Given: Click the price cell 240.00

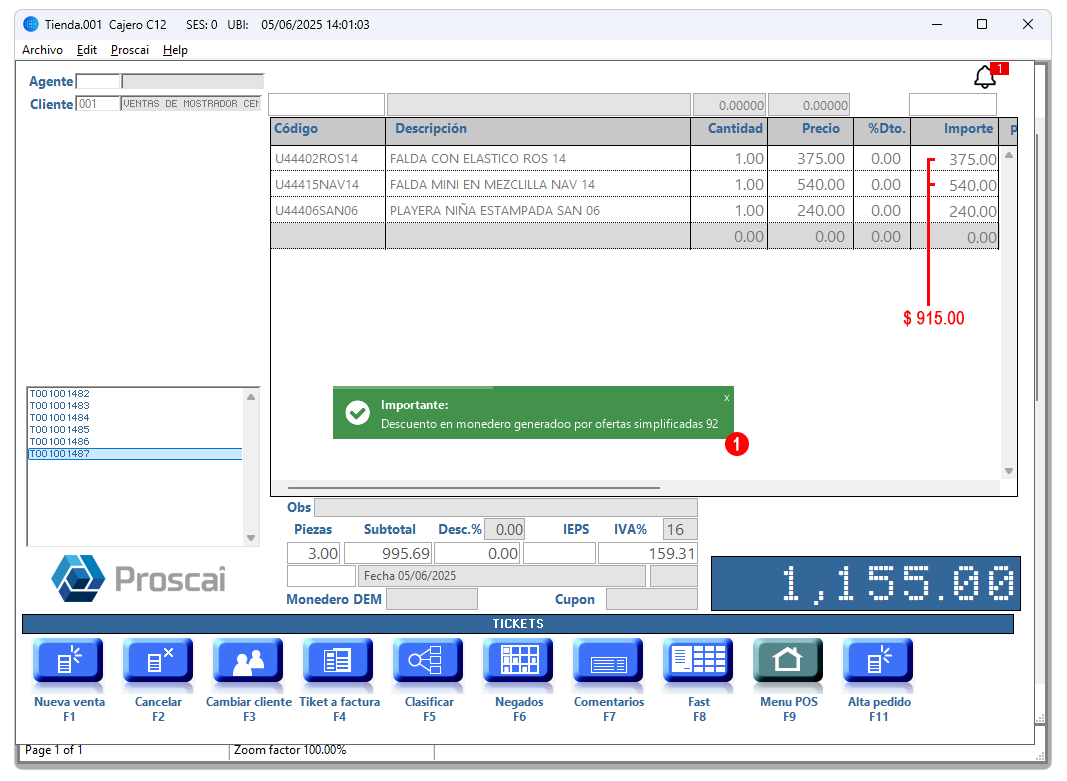Looking at the screenshot, I should coord(821,211).
